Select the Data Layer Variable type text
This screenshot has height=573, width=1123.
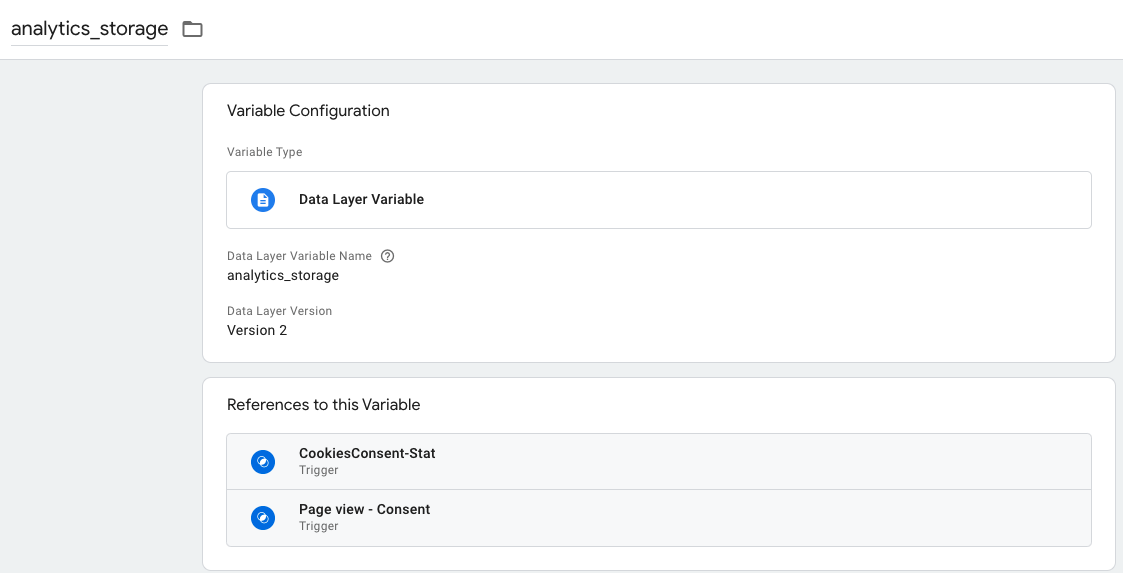pos(361,200)
